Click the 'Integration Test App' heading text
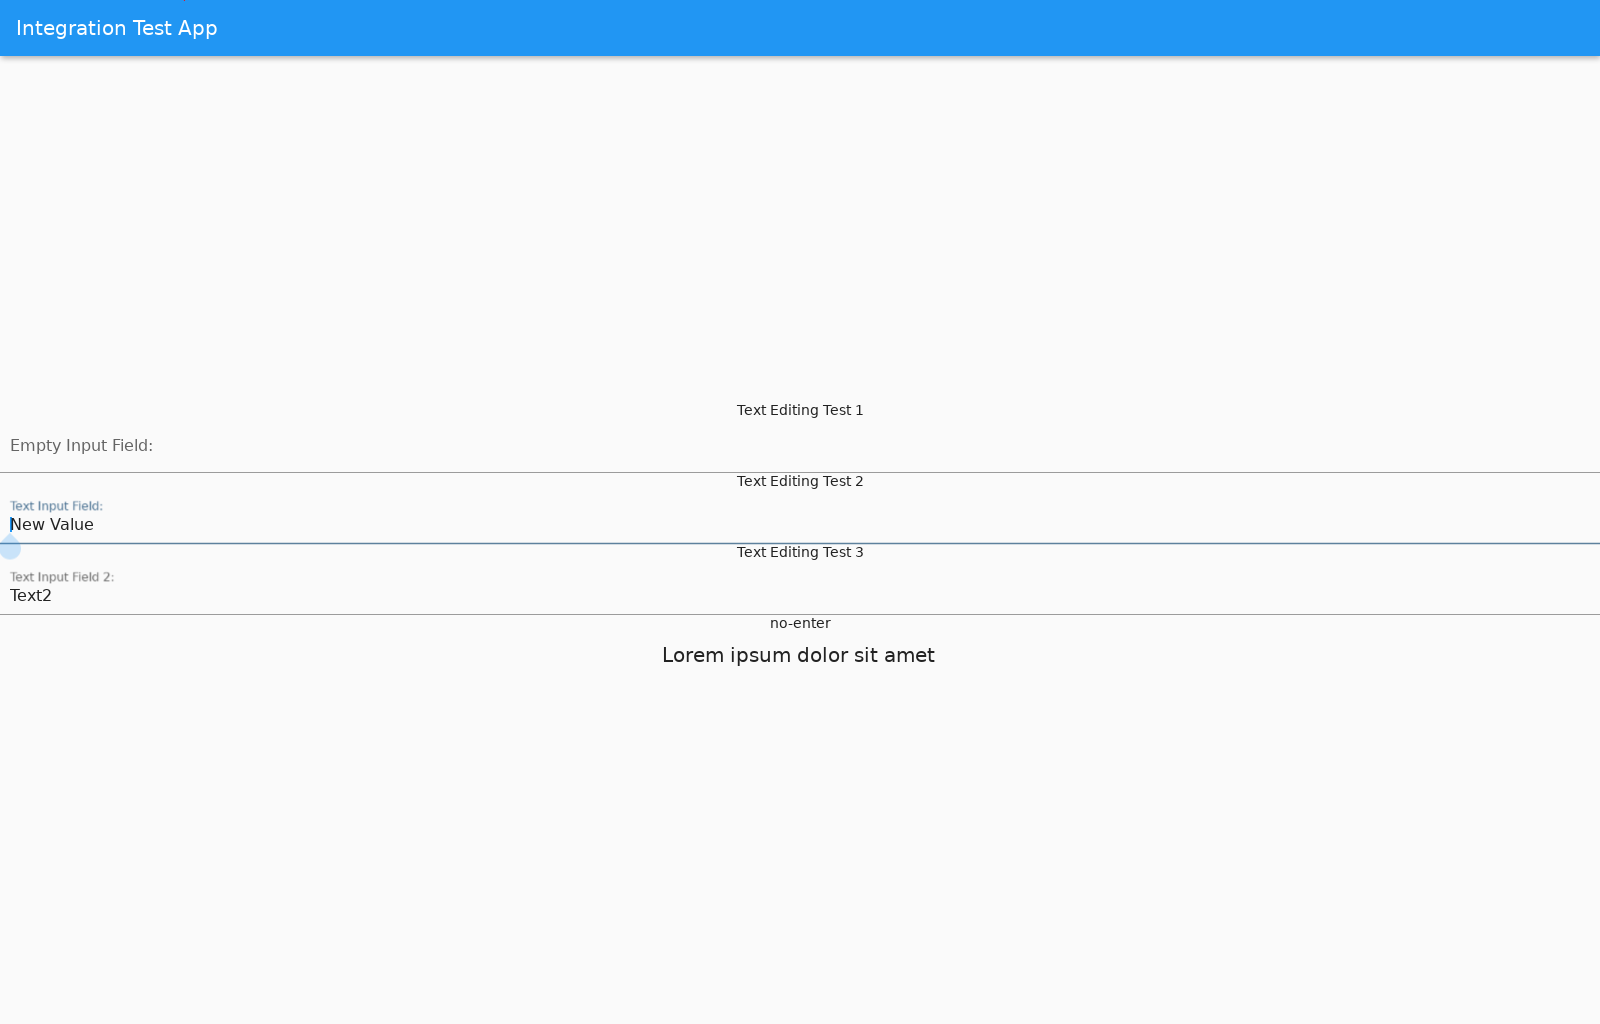This screenshot has height=1024, width=1600. coord(116,28)
